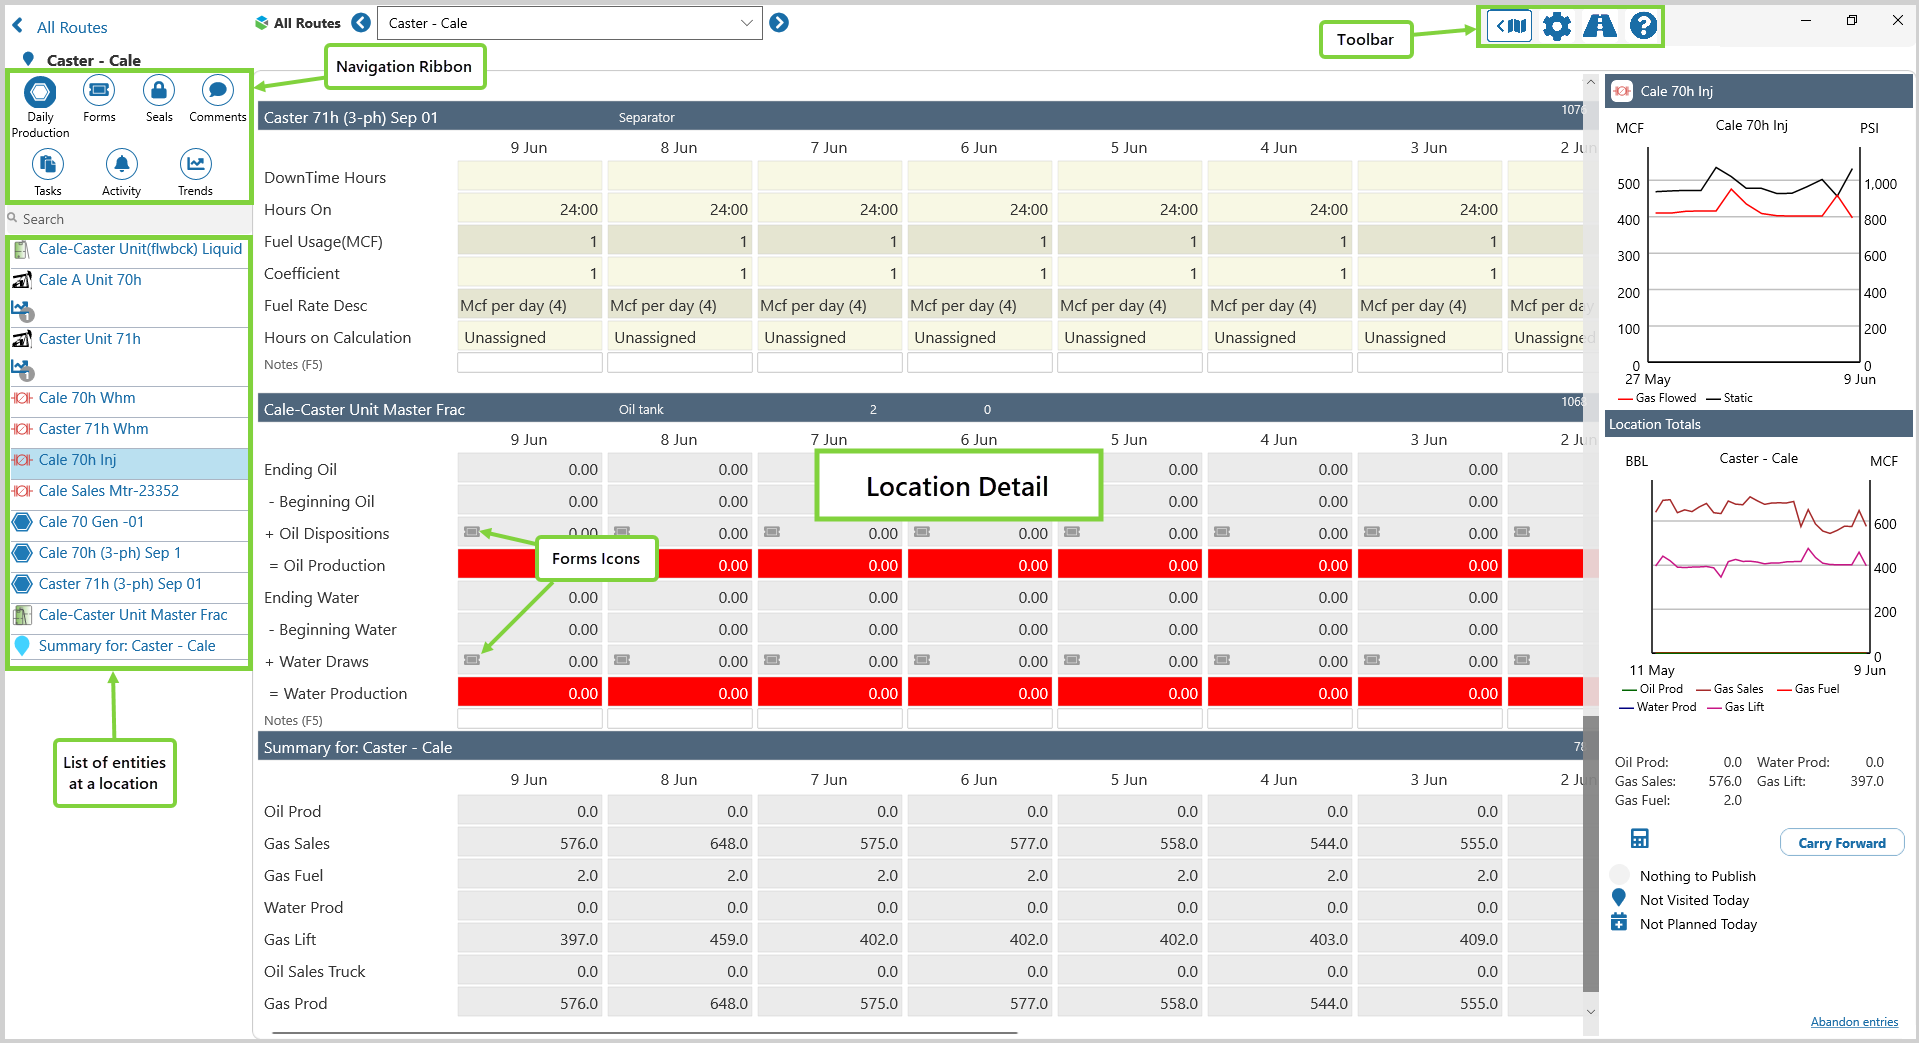Go to the next route arrow

pyautogui.click(x=779, y=23)
